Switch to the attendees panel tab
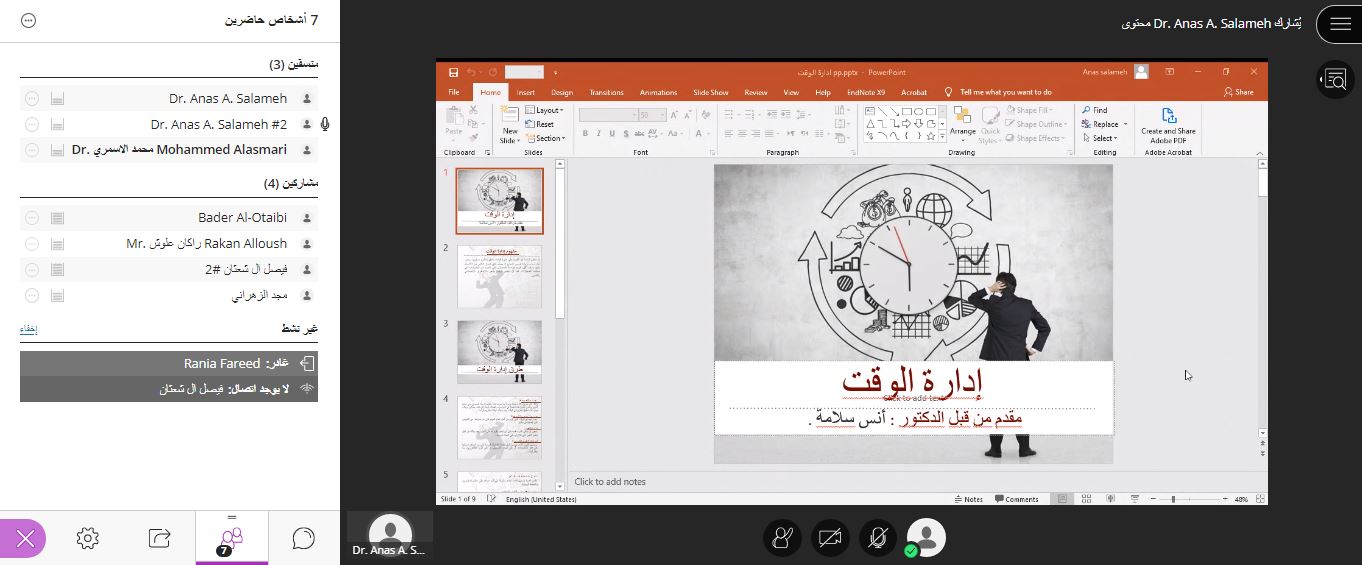1362x565 pixels. [231, 538]
